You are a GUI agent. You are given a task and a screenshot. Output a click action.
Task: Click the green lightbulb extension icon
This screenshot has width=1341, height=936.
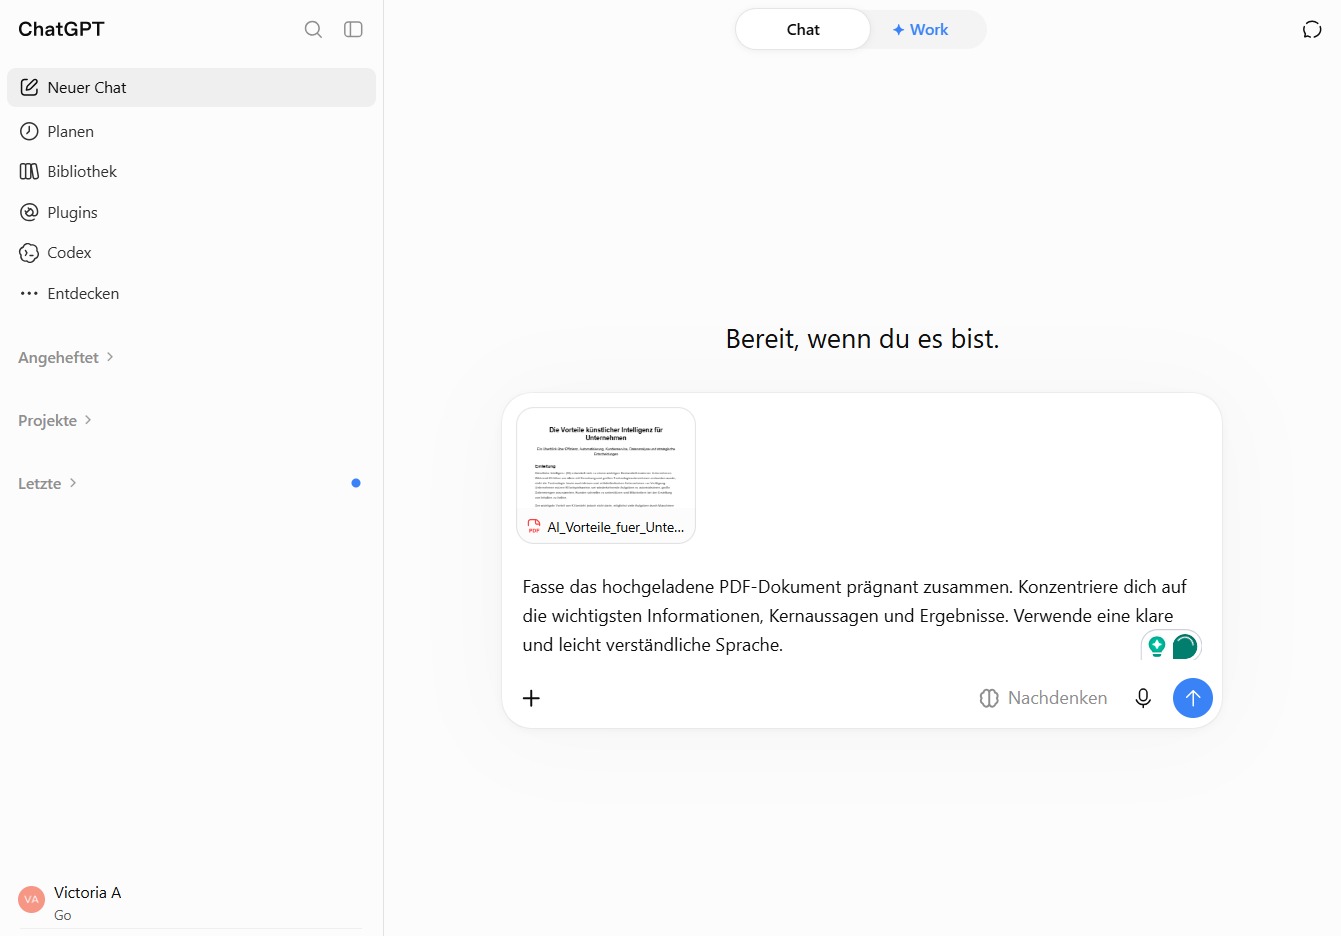[x=1157, y=646]
